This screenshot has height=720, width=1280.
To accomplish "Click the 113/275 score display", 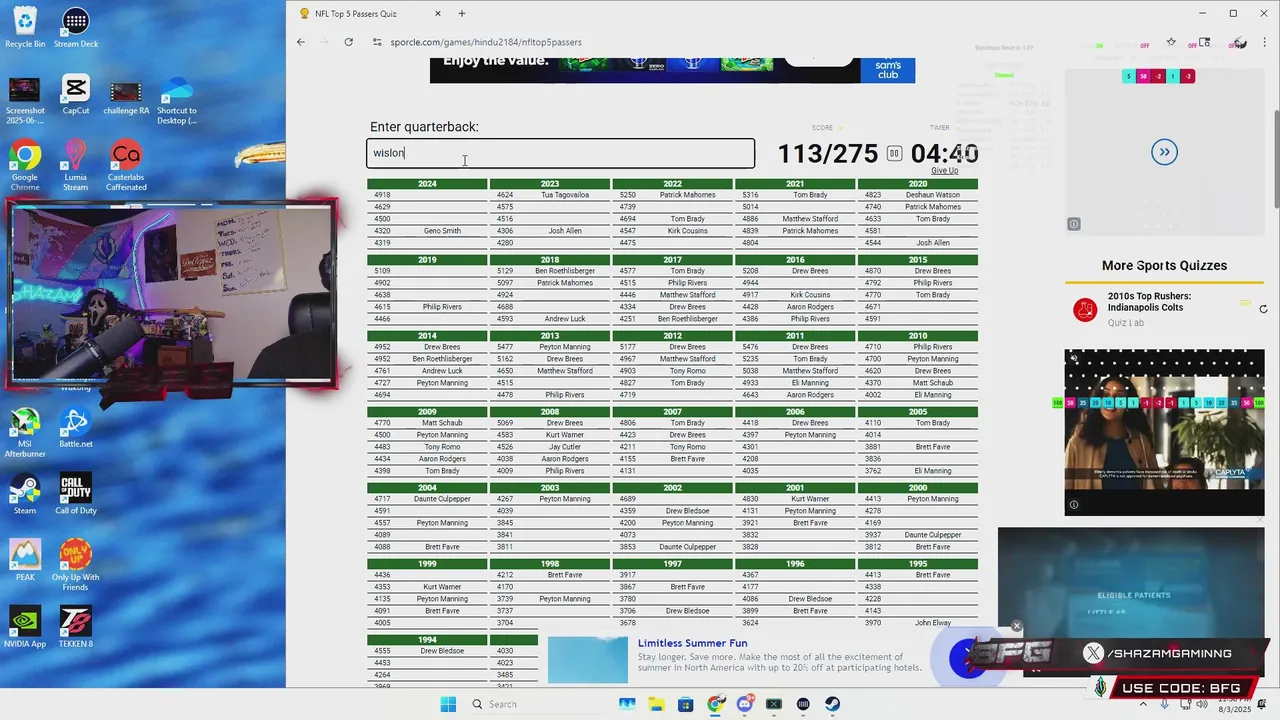I will click(x=828, y=154).
